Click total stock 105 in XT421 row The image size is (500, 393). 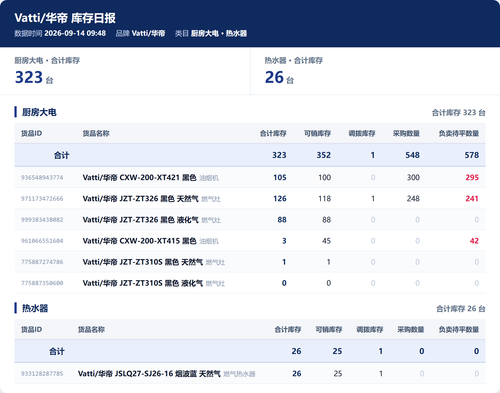[x=280, y=177]
